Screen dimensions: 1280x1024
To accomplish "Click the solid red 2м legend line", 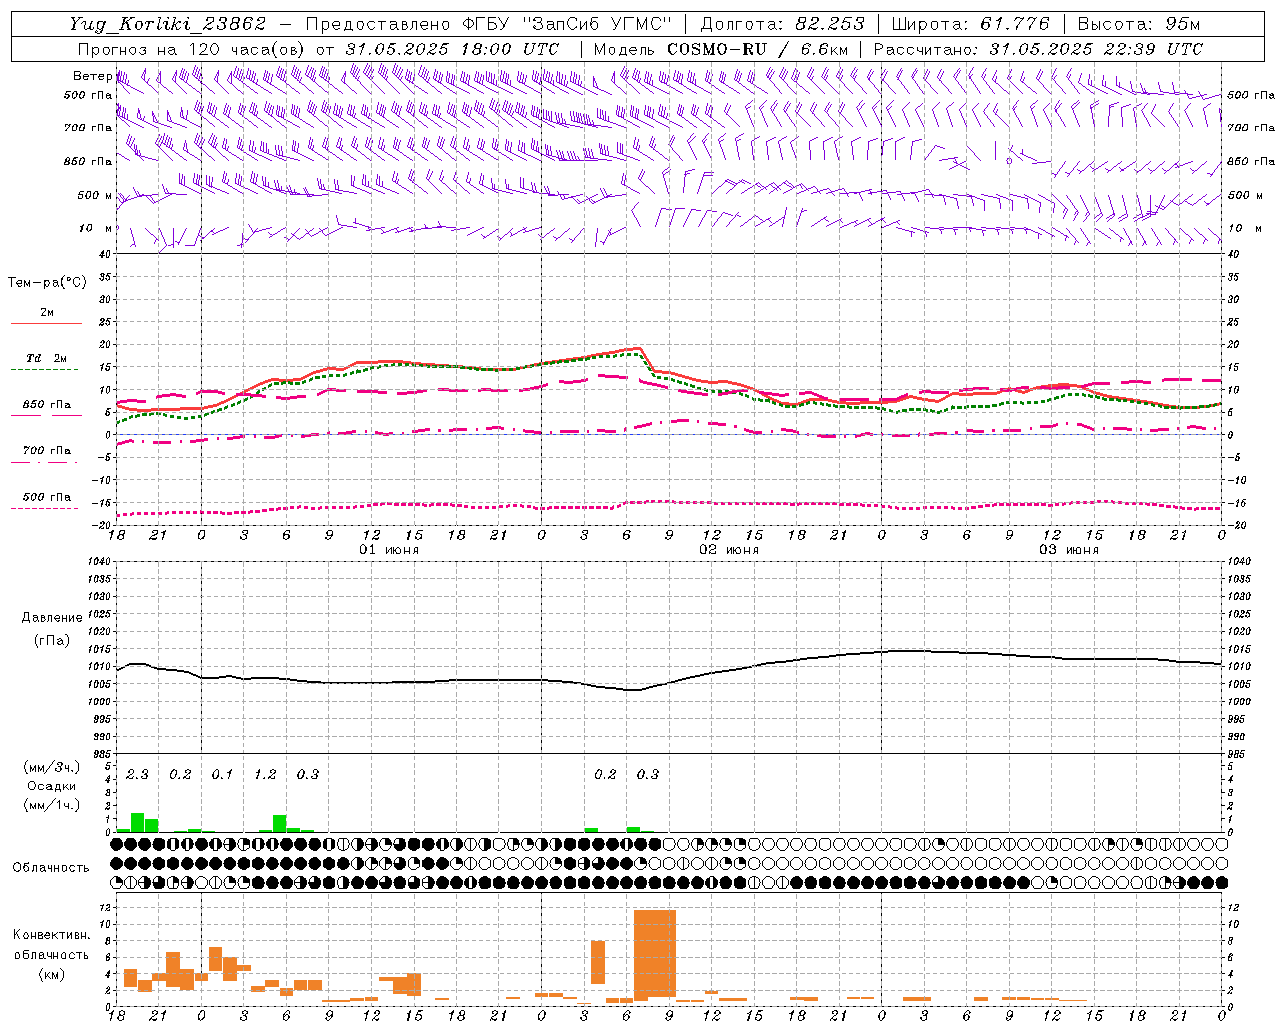I will click(x=46, y=323).
